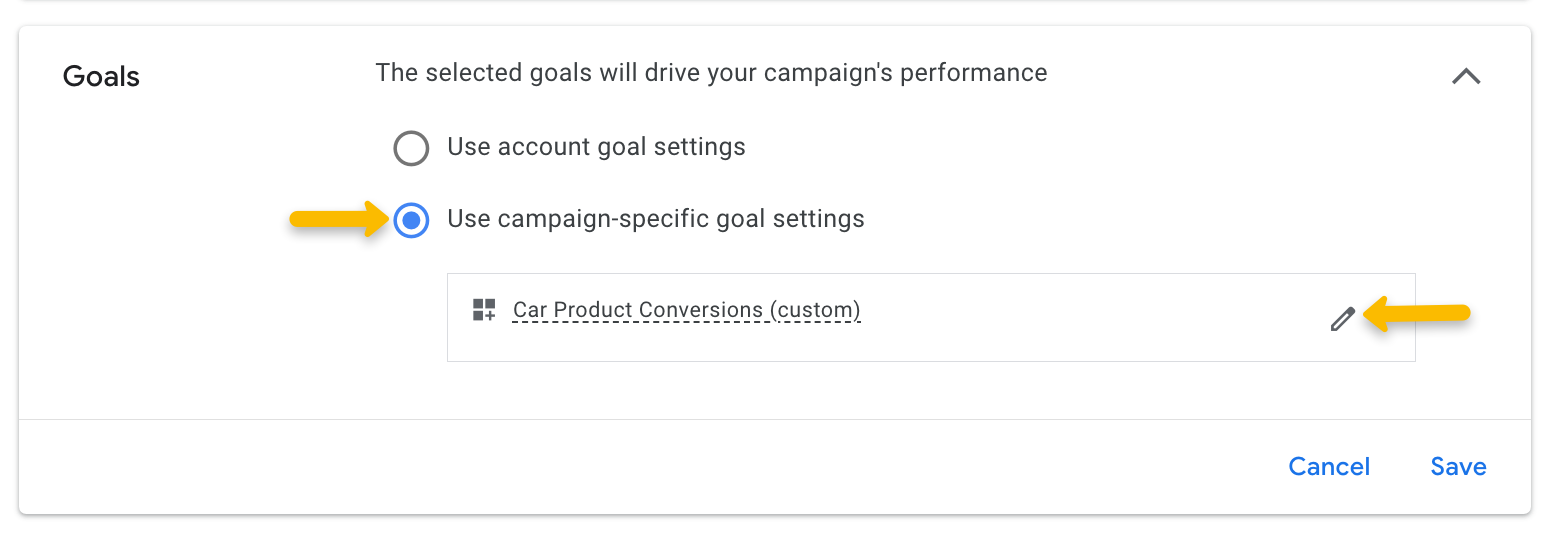Click the goals description text at top

coord(711,73)
